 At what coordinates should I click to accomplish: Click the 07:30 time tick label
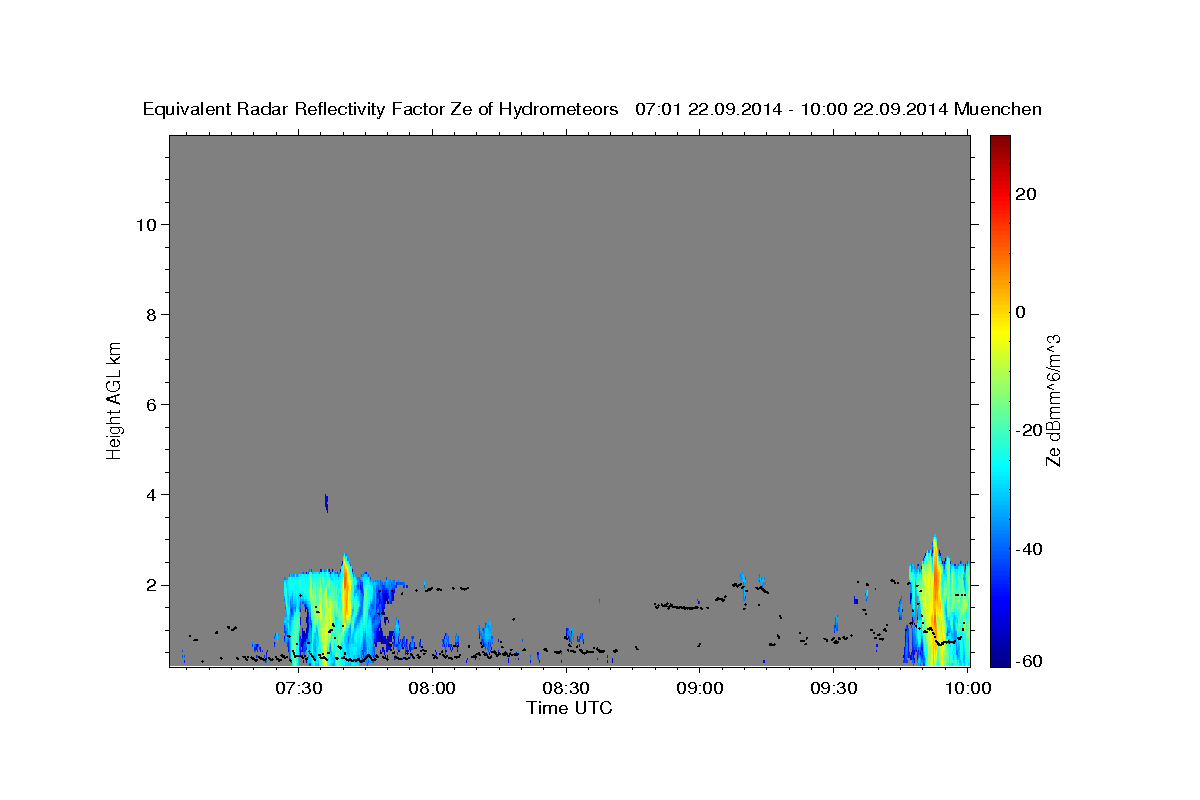tap(298, 688)
